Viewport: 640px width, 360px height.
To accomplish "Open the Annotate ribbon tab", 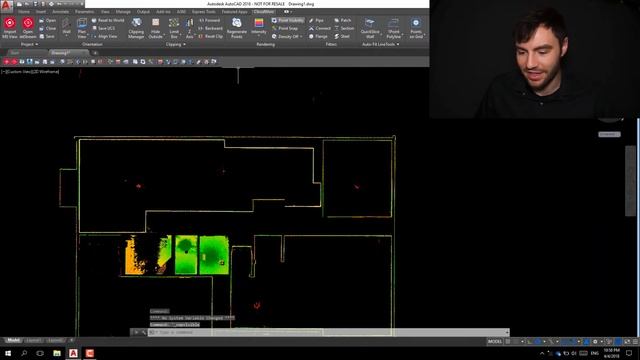I will pos(60,11).
